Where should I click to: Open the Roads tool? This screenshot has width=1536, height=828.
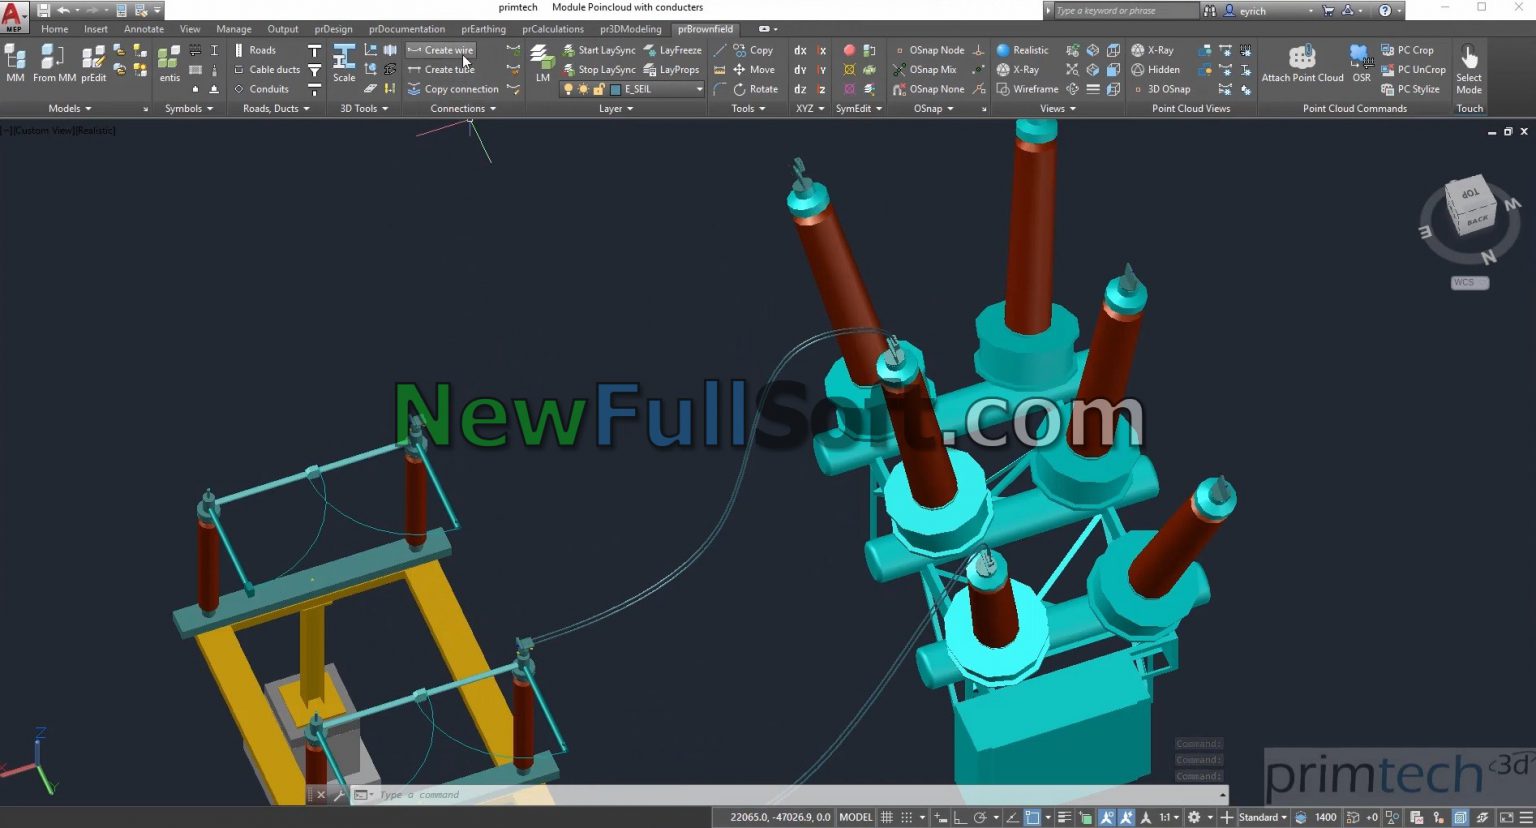pos(262,49)
